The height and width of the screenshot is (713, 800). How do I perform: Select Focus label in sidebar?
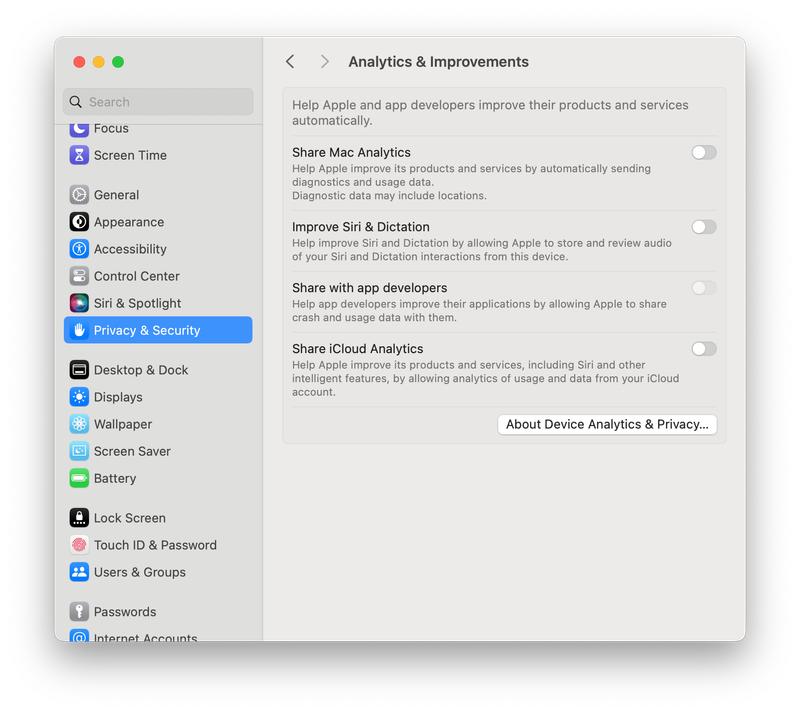point(111,129)
